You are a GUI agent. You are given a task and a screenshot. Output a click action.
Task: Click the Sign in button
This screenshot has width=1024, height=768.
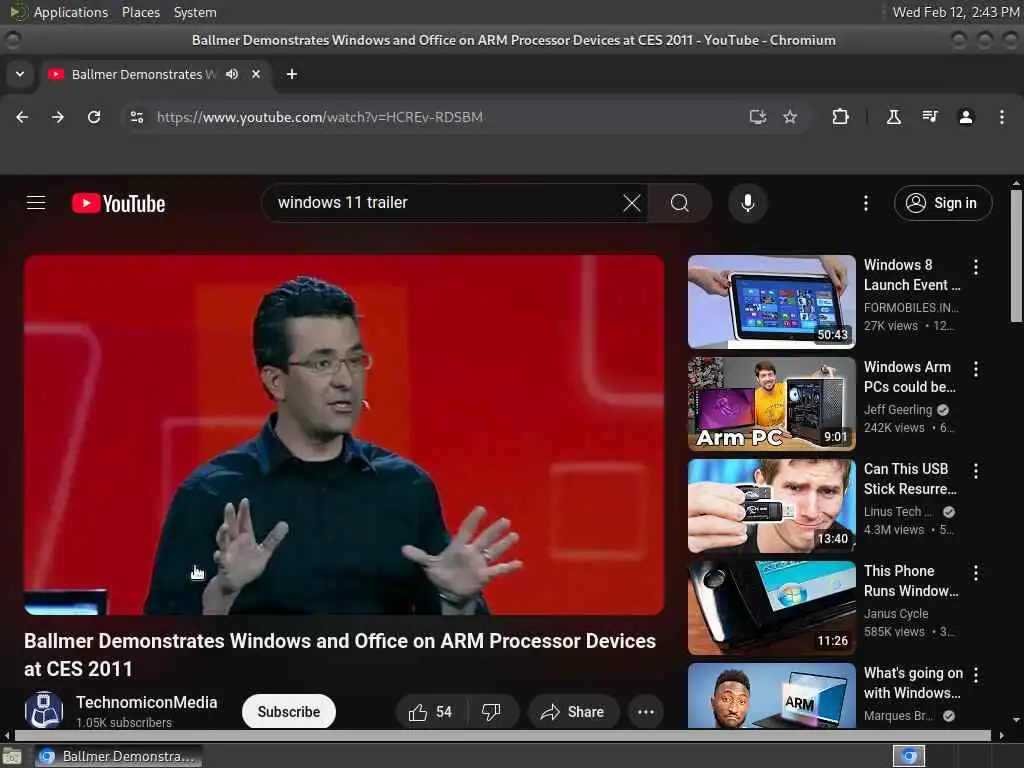click(x=942, y=203)
